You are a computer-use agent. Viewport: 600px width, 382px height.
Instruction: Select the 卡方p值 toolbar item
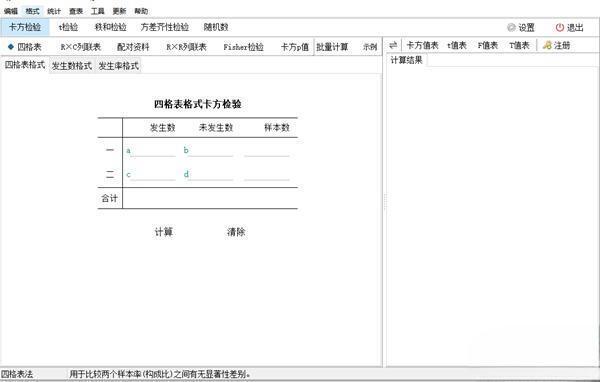tap(295, 47)
